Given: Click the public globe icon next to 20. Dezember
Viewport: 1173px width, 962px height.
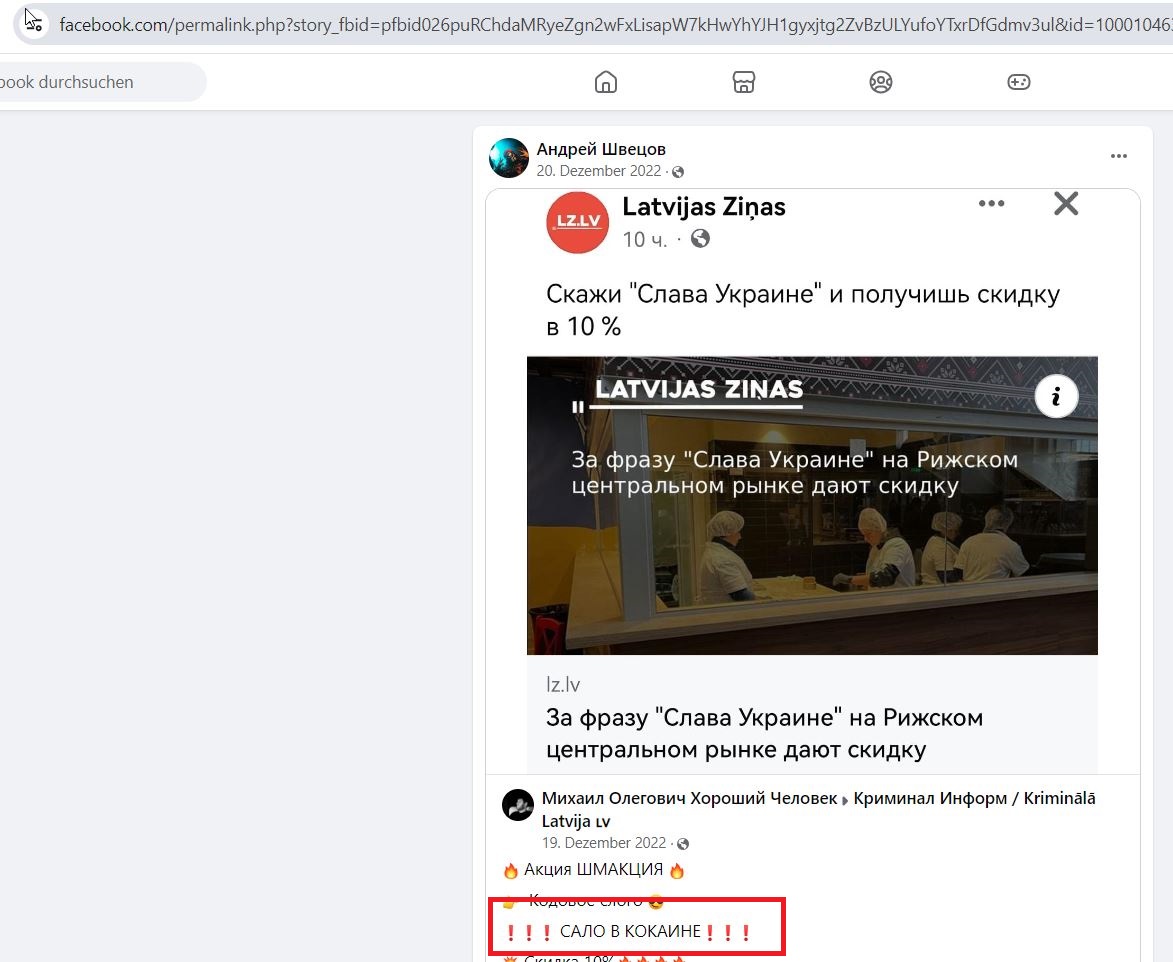Looking at the screenshot, I should point(678,172).
